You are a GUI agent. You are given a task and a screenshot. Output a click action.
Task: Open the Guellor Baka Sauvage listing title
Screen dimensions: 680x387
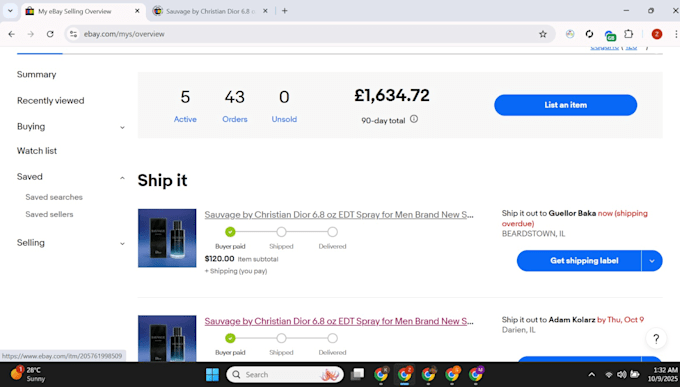pyautogui.click(x=339, y=215)
